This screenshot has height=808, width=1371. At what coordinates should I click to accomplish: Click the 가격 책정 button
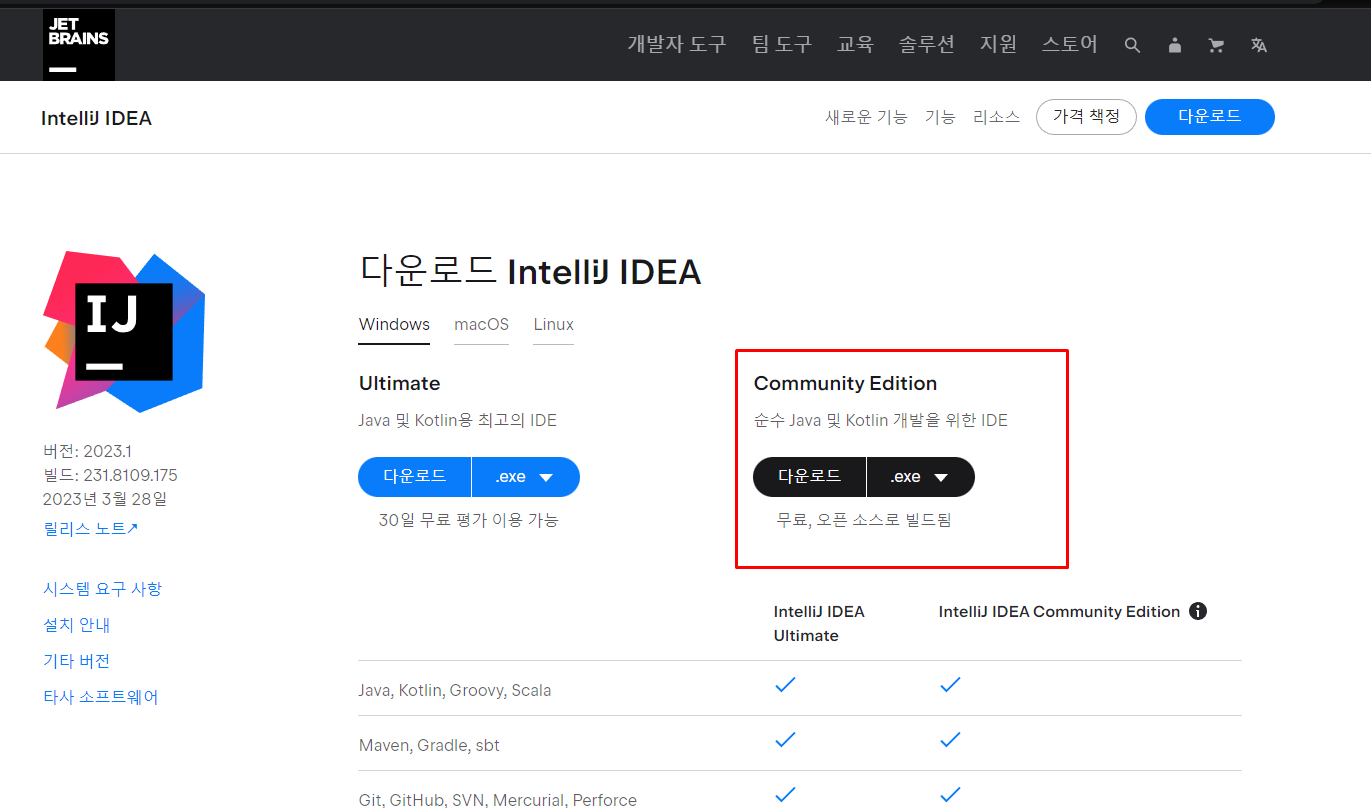(1086, 117)
